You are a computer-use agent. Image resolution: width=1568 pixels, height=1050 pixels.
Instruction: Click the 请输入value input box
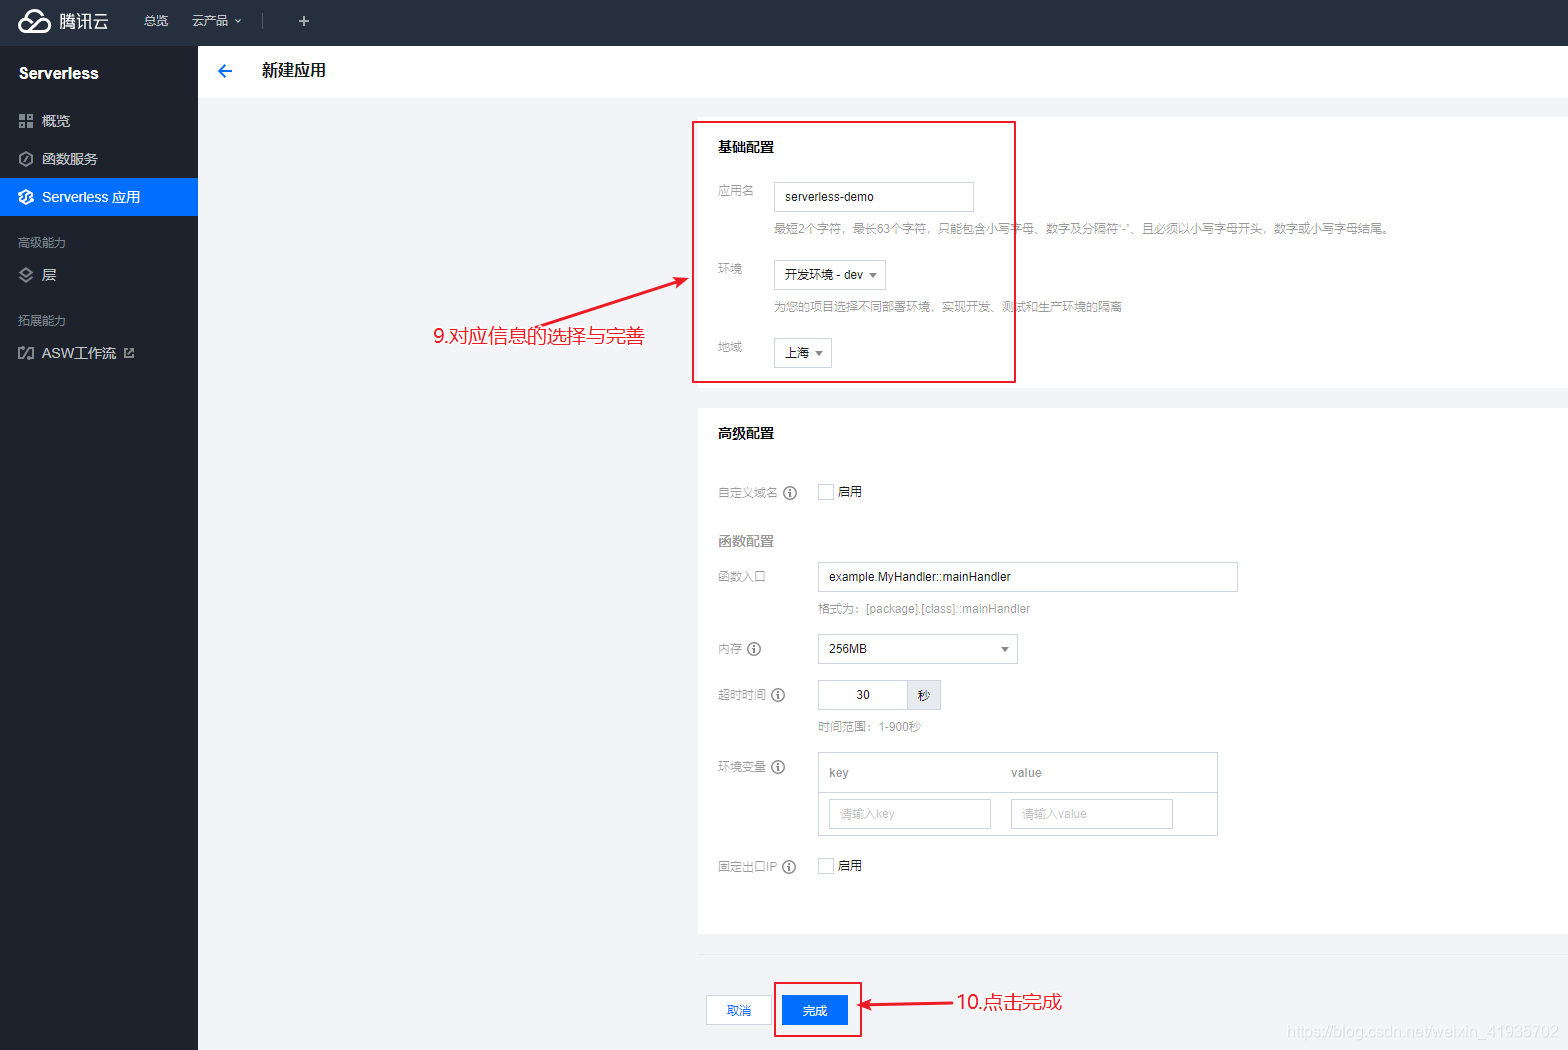click(x=1092, y=814)
